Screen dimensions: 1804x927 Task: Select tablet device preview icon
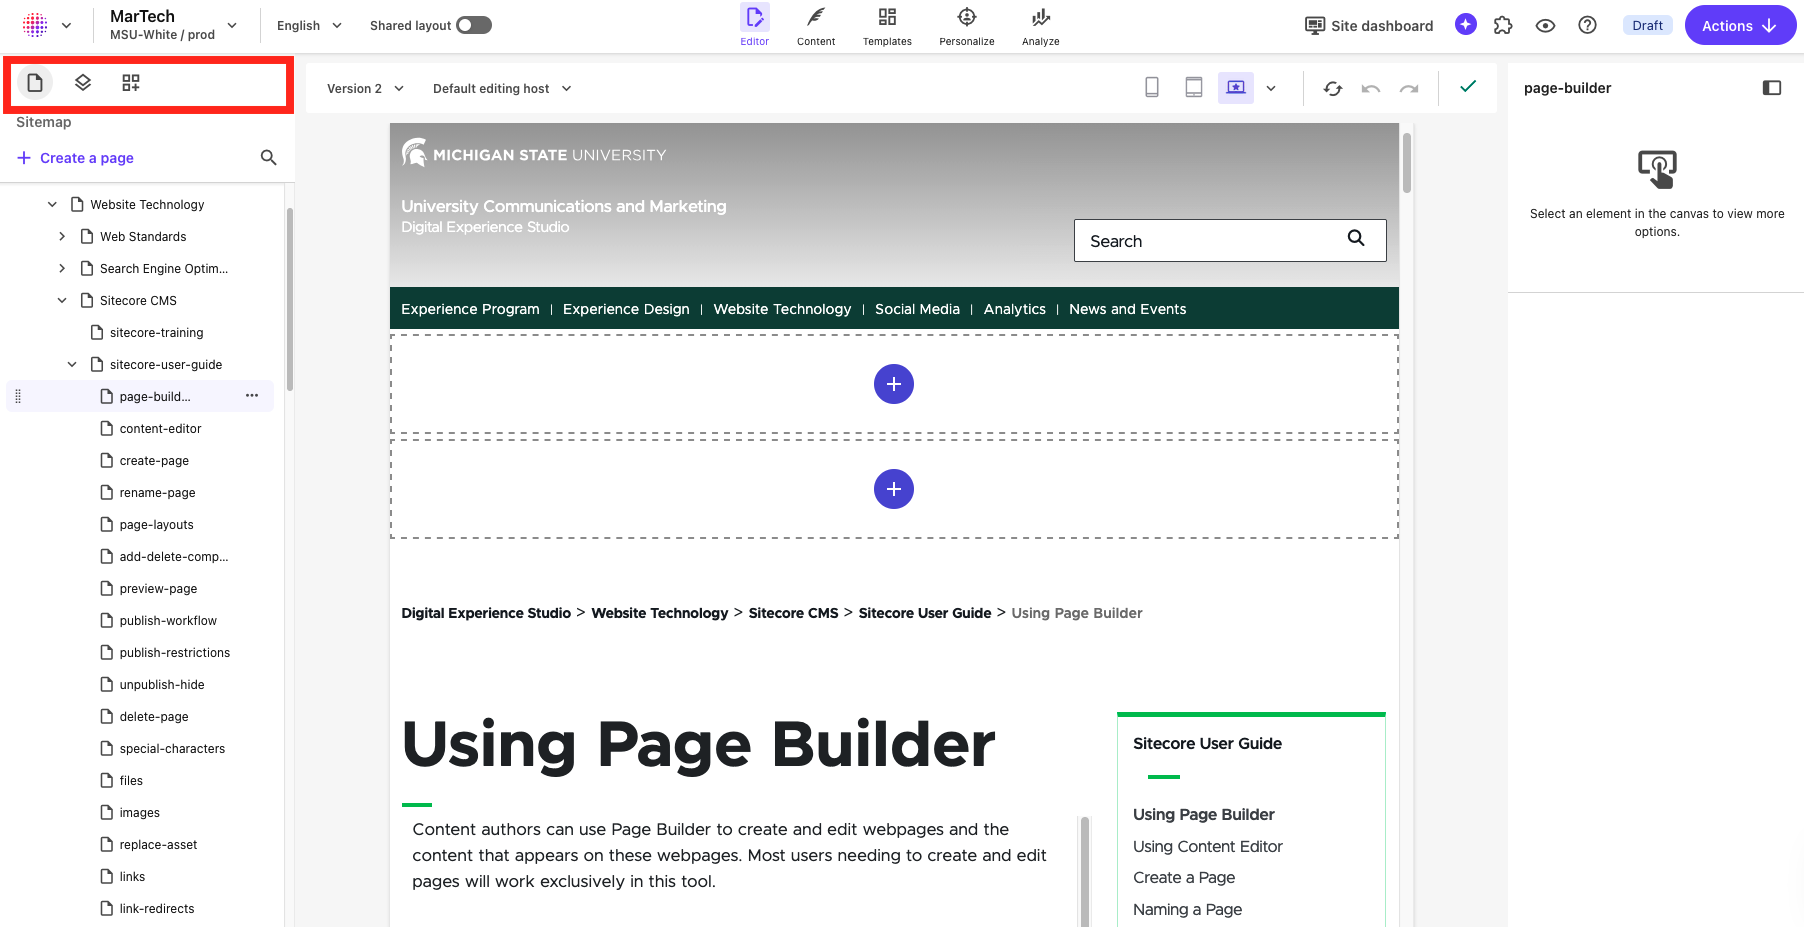pyautogui.click(x=1194, y=88)
